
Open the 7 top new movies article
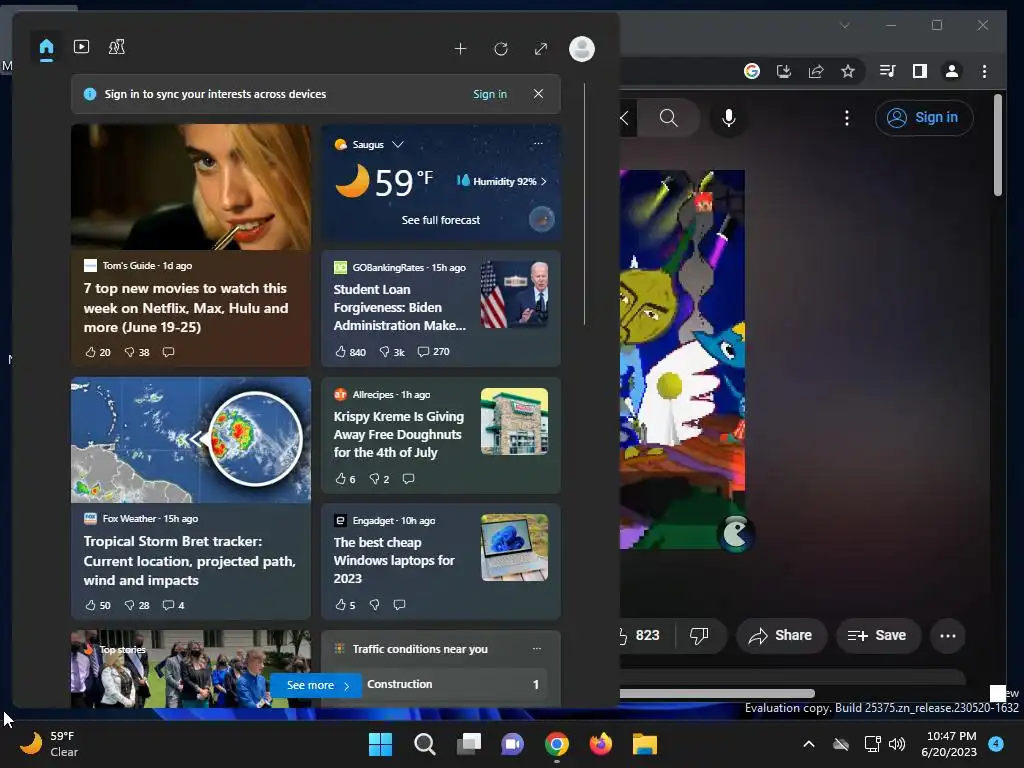pos(186,308)
